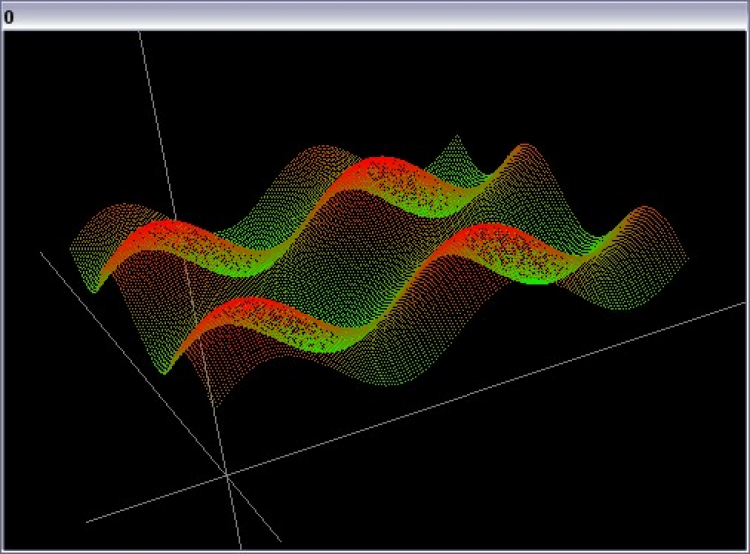Click the origin where the axis lines intersect

click(226, 476)
